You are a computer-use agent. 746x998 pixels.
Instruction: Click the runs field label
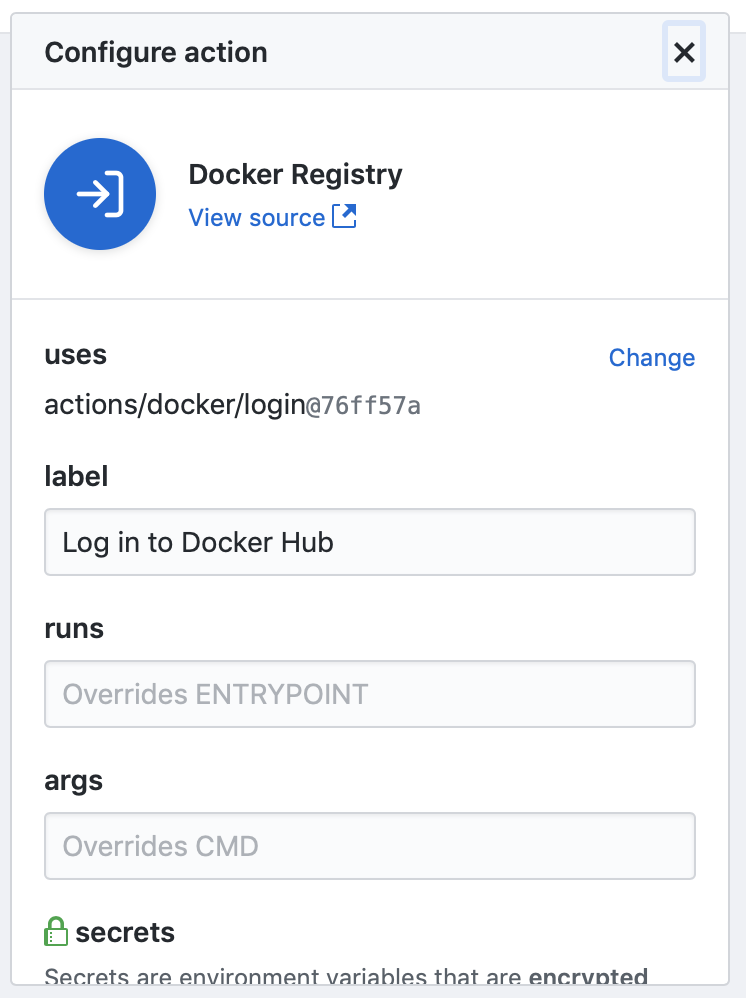point(74,629)
